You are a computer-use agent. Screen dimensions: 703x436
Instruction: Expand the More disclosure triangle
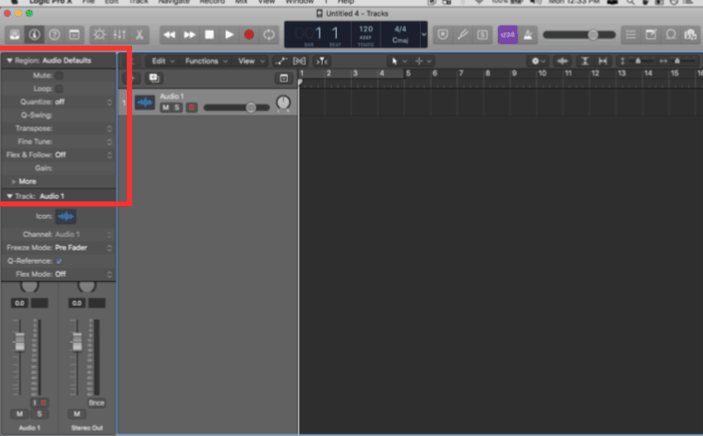coord(13,181)
